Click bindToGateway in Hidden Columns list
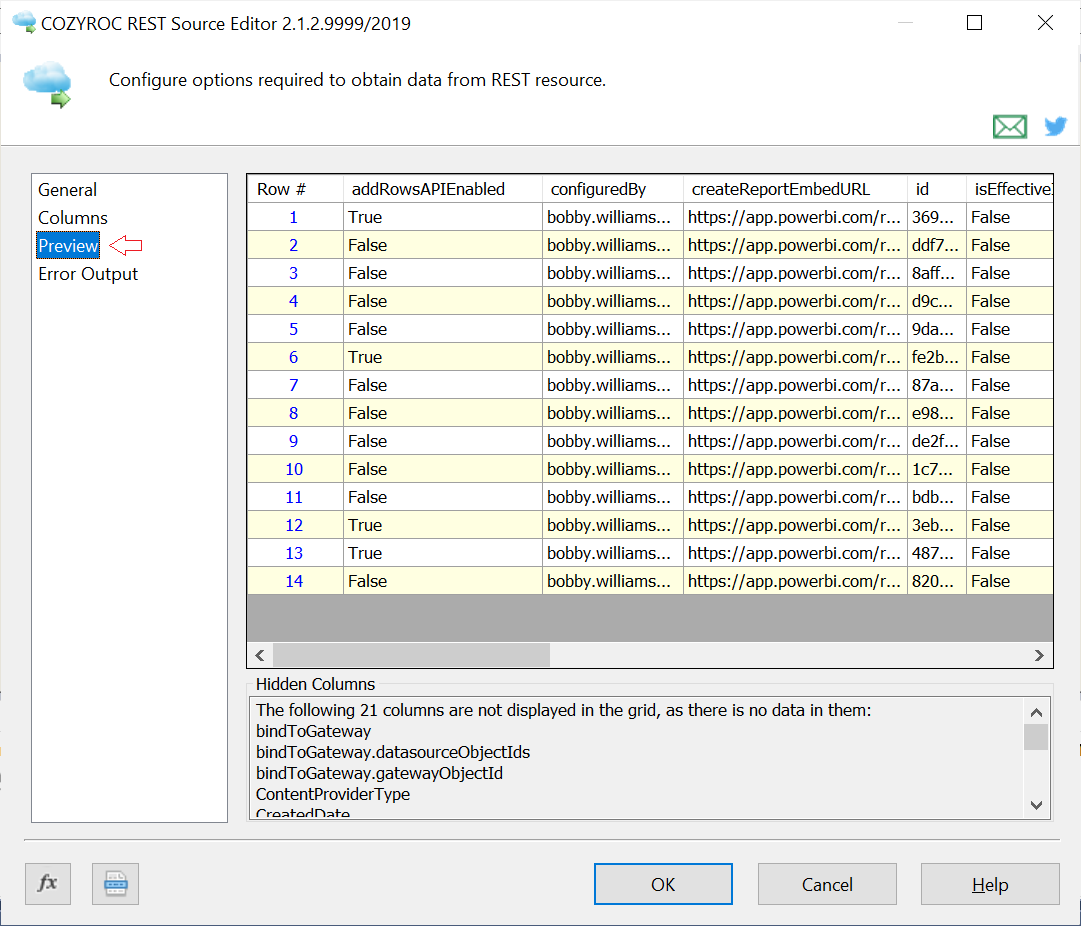Viewport: 1081px width, 926px height. pos(313,731)
